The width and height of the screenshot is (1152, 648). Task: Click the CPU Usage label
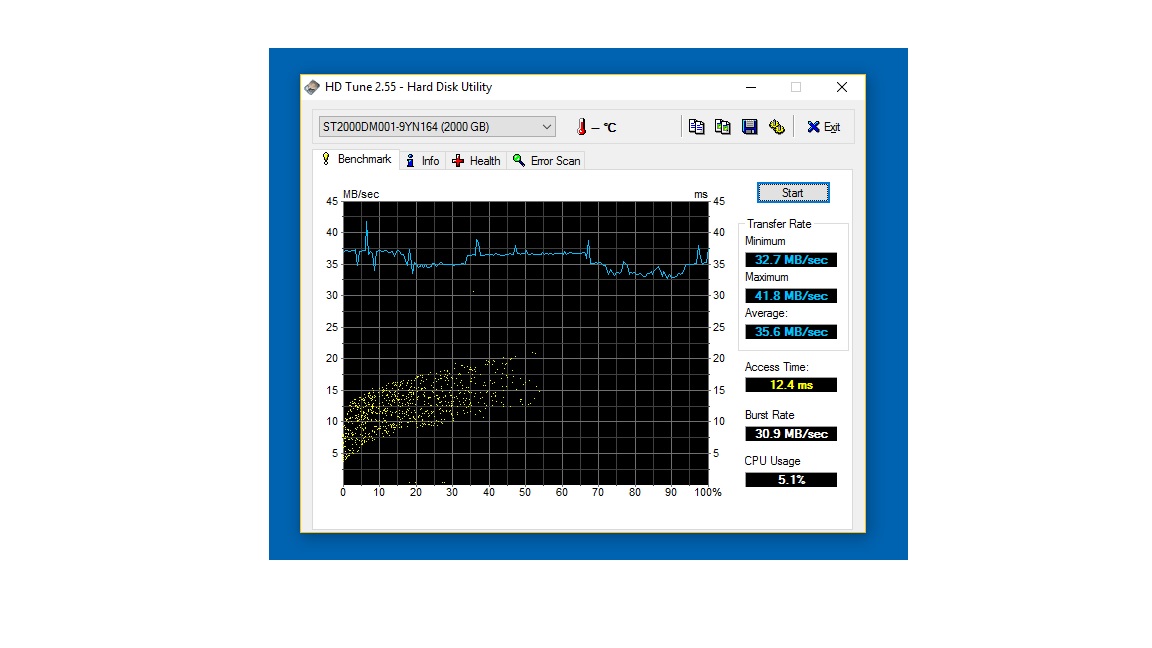click(x=772, y=461)
